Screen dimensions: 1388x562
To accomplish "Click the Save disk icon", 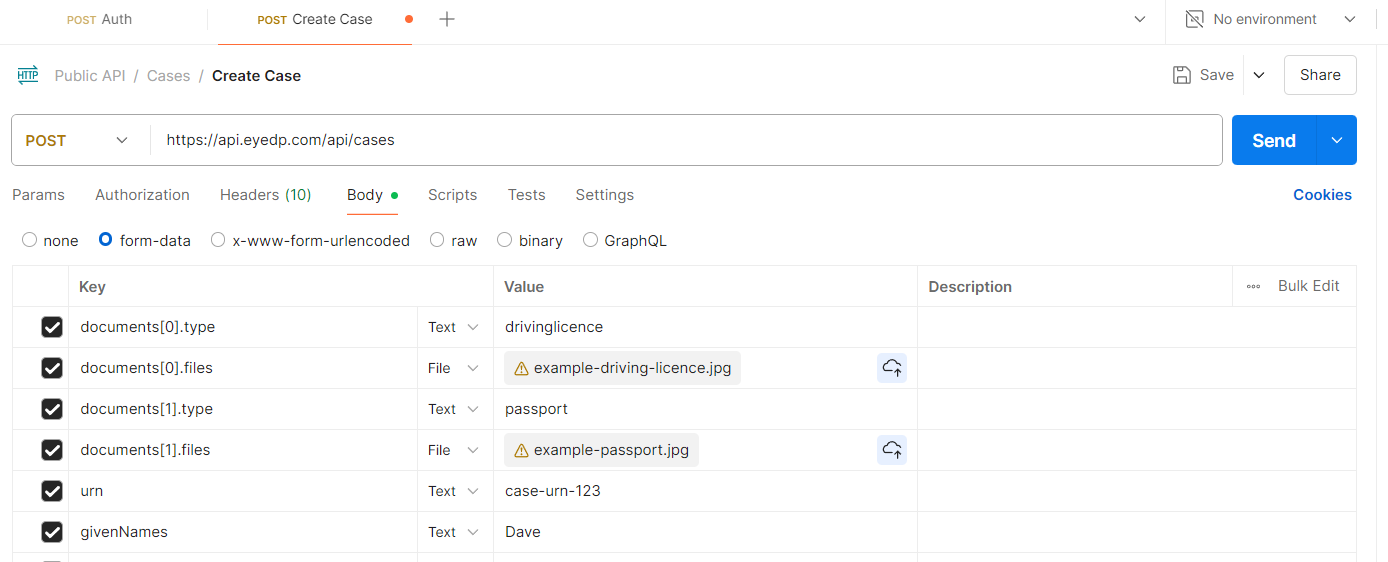I will click(x=1181, y=75).
